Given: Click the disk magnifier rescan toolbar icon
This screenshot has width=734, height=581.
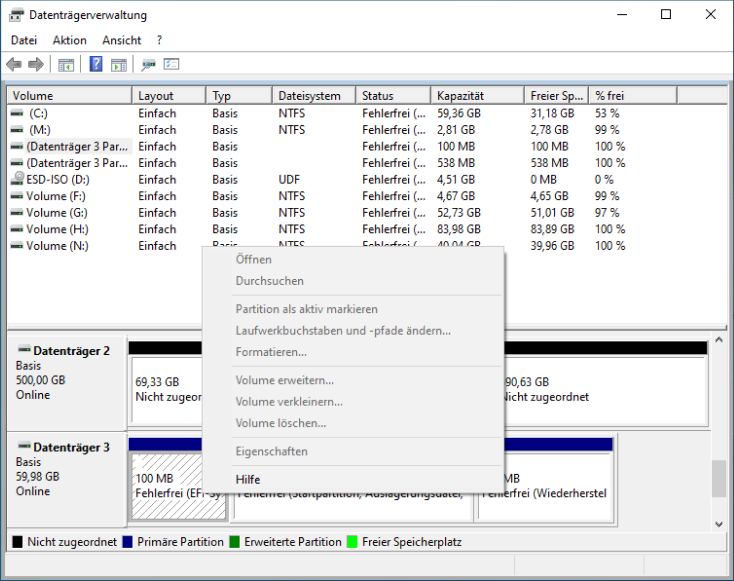Looking at the screenshot, I should click(148, 65).
